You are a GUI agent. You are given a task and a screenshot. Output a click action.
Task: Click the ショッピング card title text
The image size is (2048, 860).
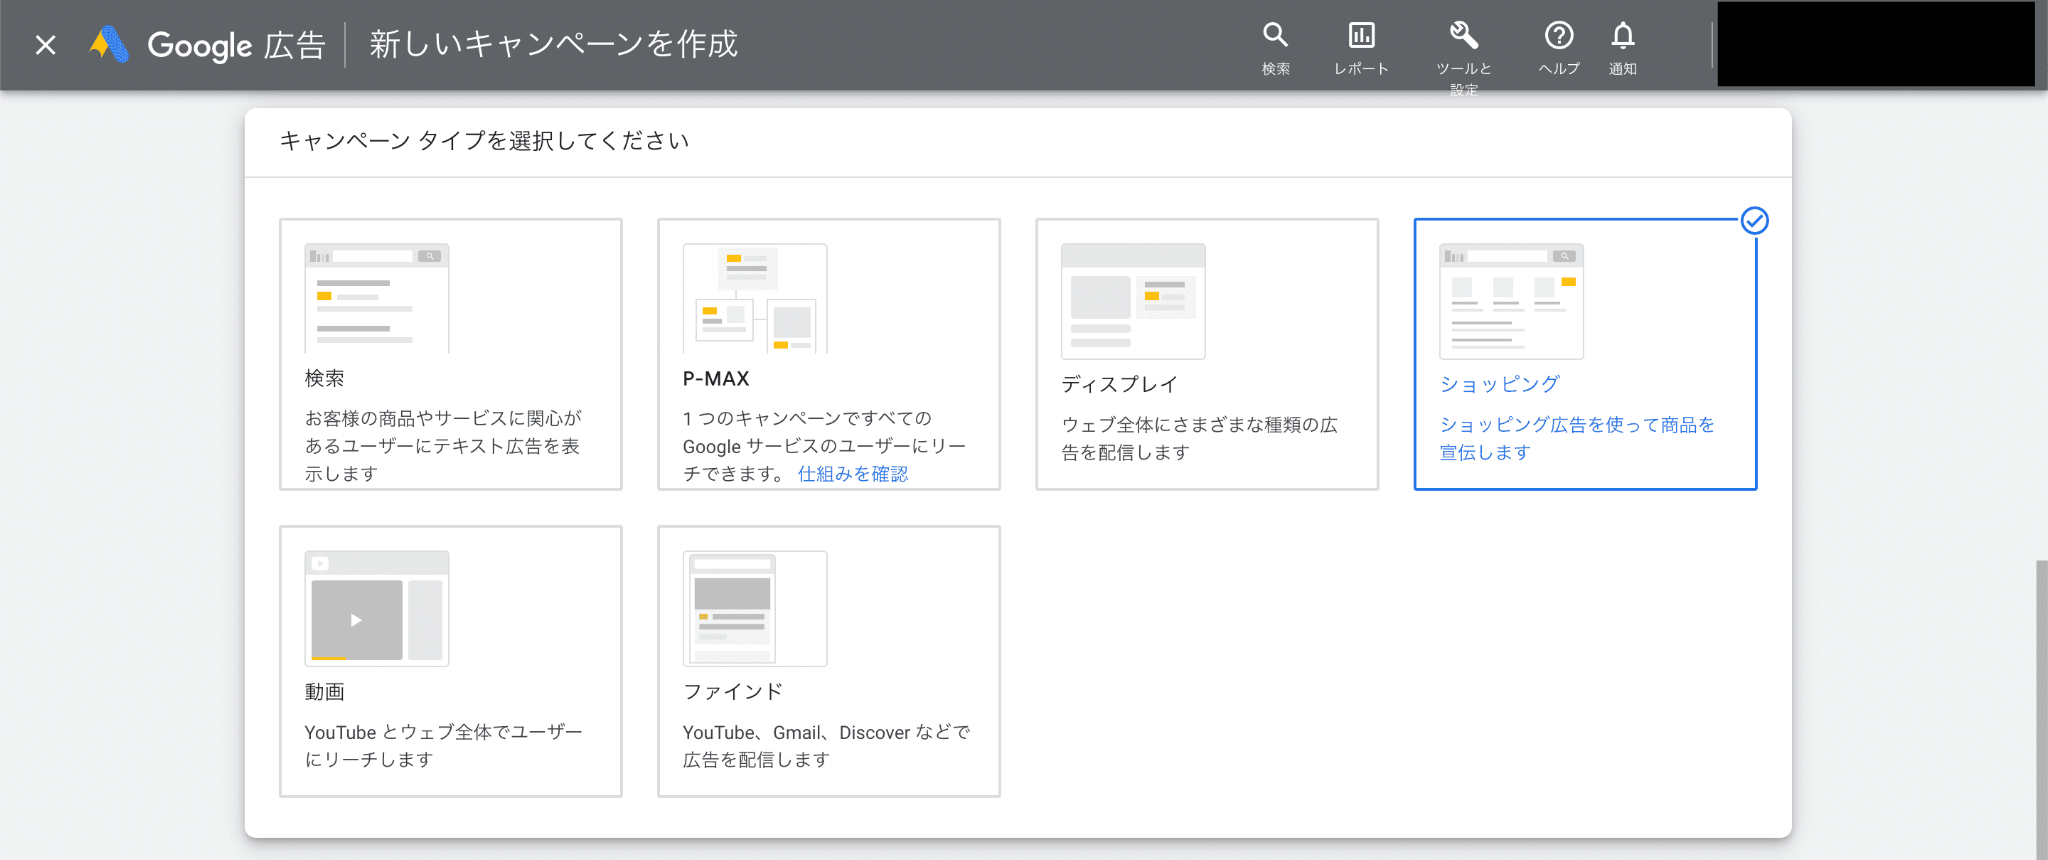(x=1499, y=384)
